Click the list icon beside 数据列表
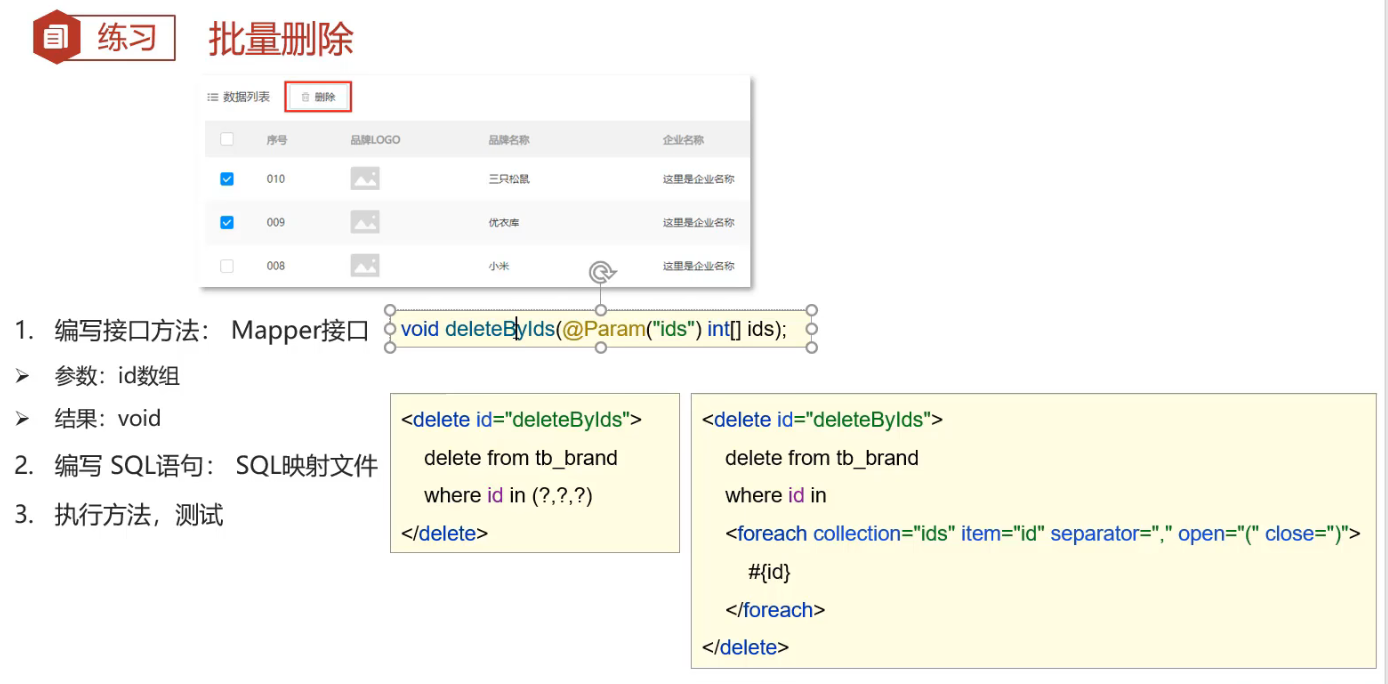The height and width of the screenshot is (684, 1388). pos(212,97)
